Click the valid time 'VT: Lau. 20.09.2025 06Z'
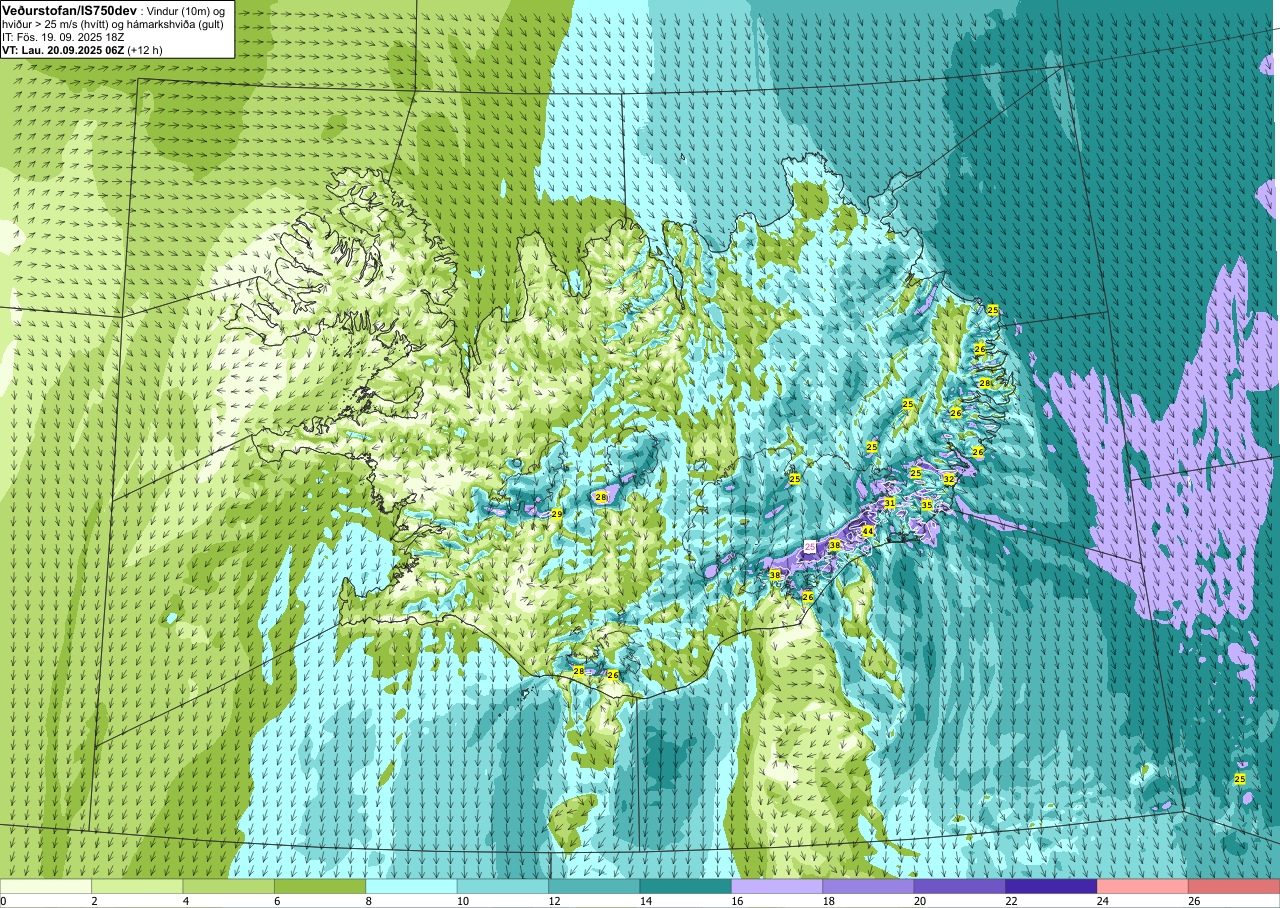 (63, 49)
